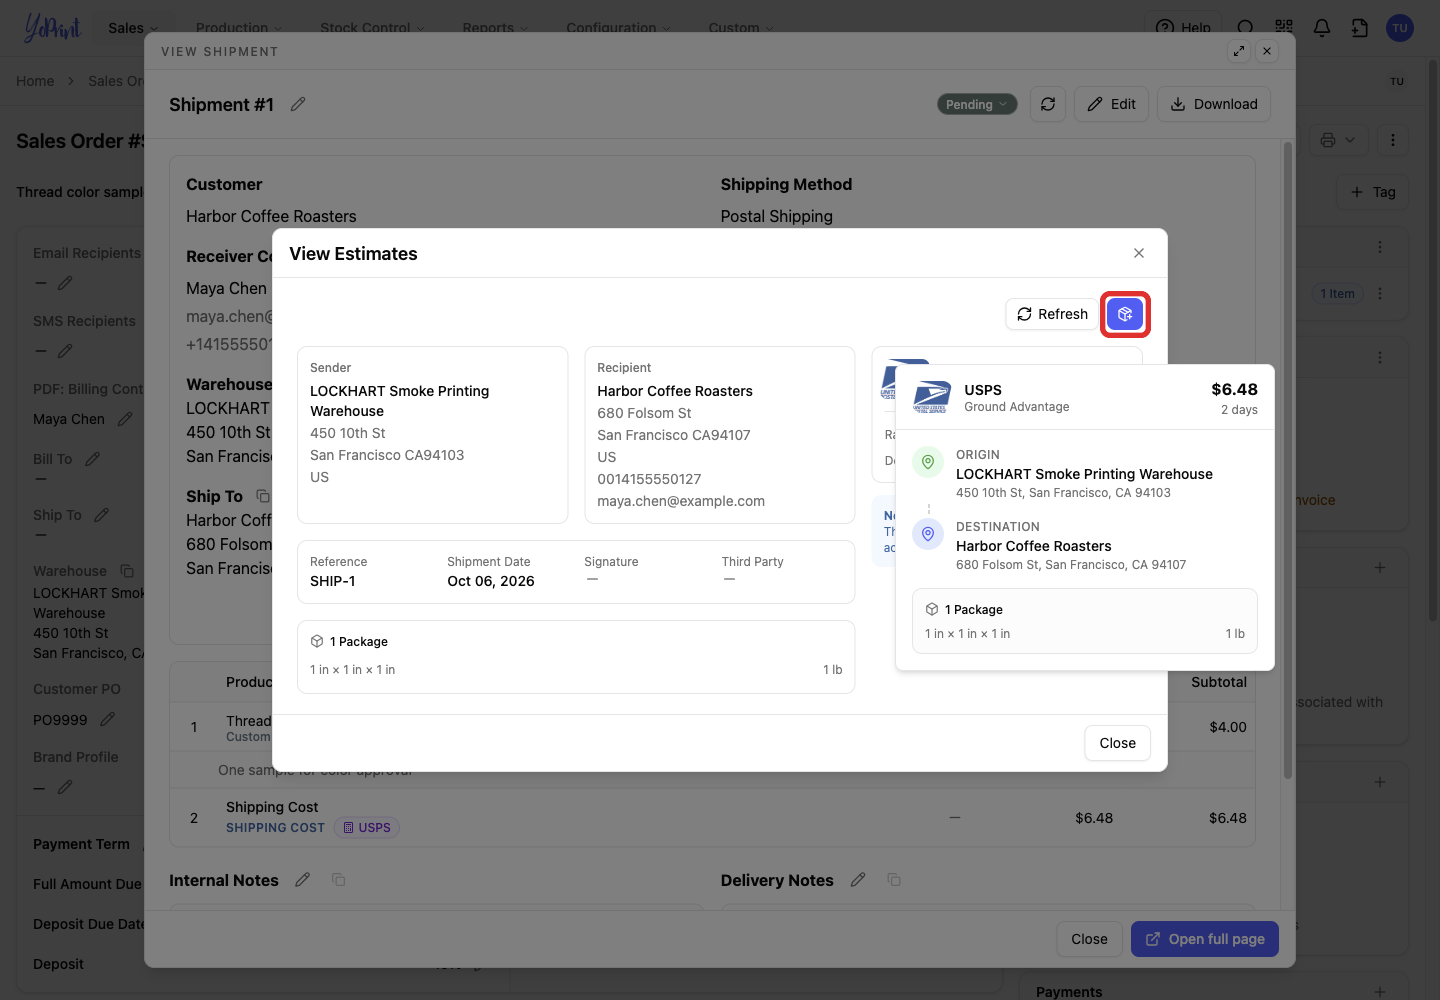Image resolution: width=1440 pixels, height=1000 pixels.
Task: Copy the Warehouse address in sidebar
Action: [x=127, y=571]
